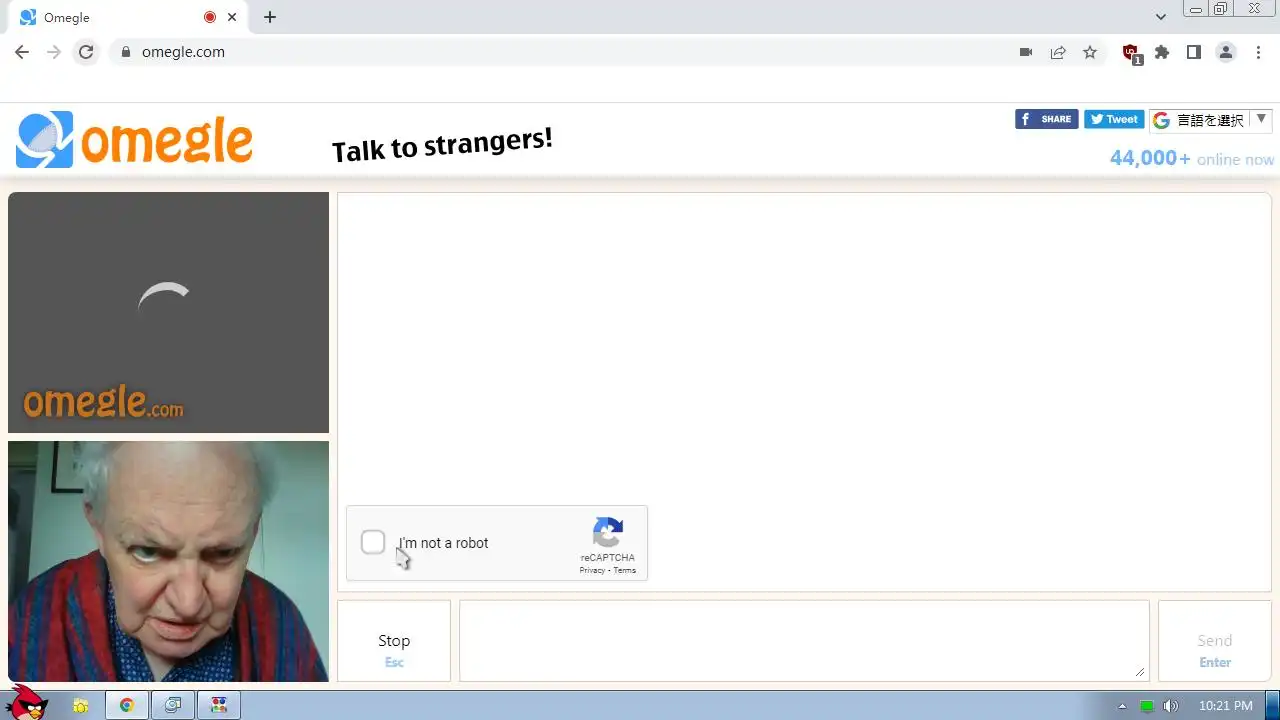
Task: Tweet about Omegle
Action: click(x=1114, y=119)
